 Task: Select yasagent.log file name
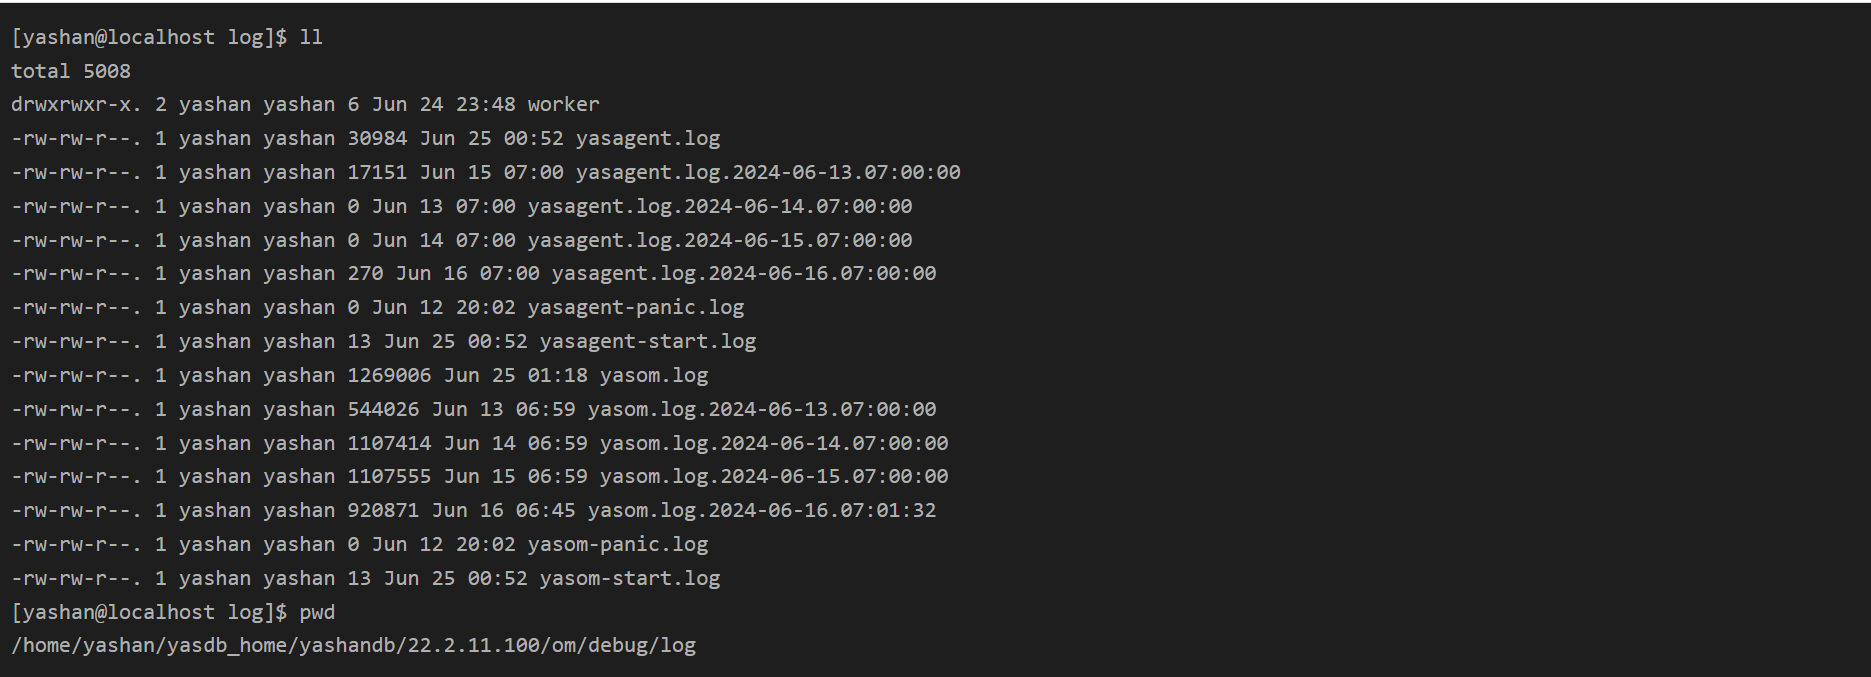click(647, 139)
